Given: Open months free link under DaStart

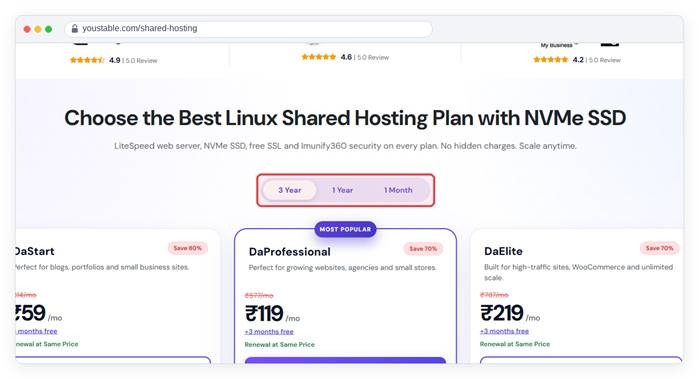Looking at the screenshot, I should pyautogui.click(x=37, y=331).
